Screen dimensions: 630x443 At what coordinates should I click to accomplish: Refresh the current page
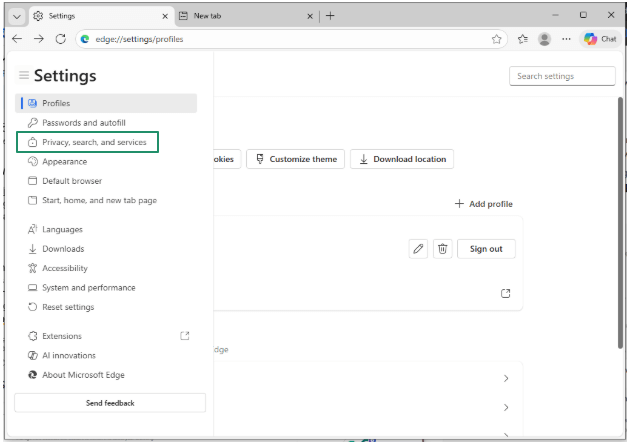(61, 39)
